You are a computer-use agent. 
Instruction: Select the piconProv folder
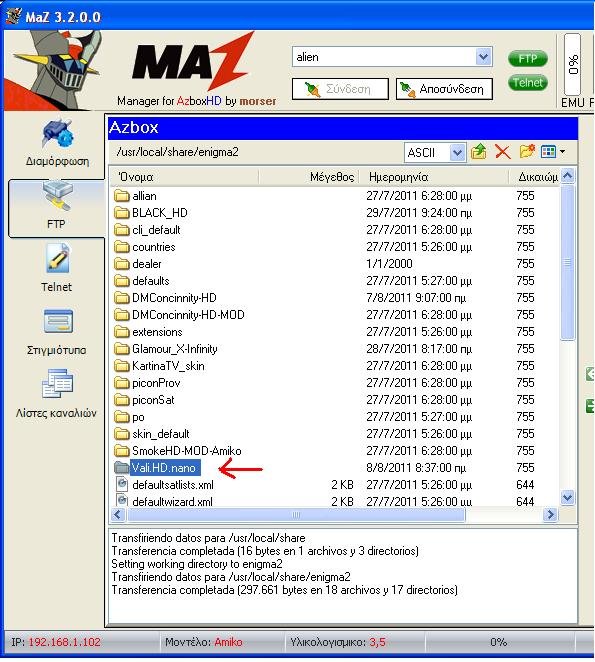(147, 383)
